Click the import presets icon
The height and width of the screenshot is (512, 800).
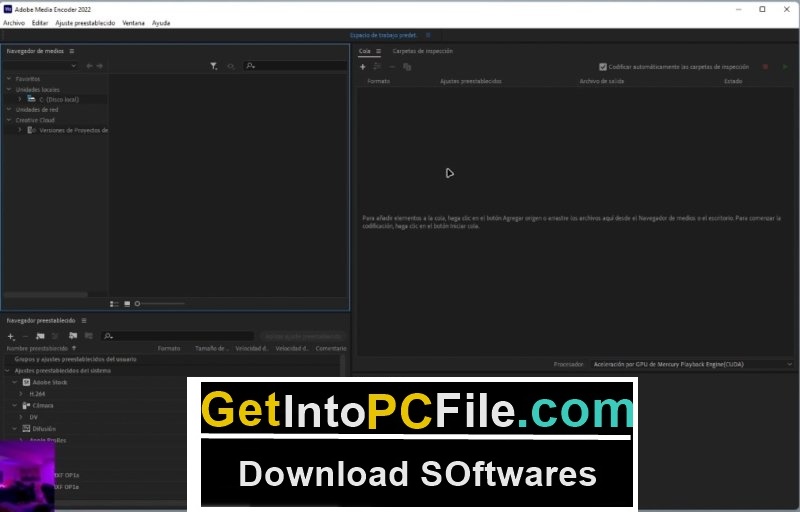pos(73,336)
